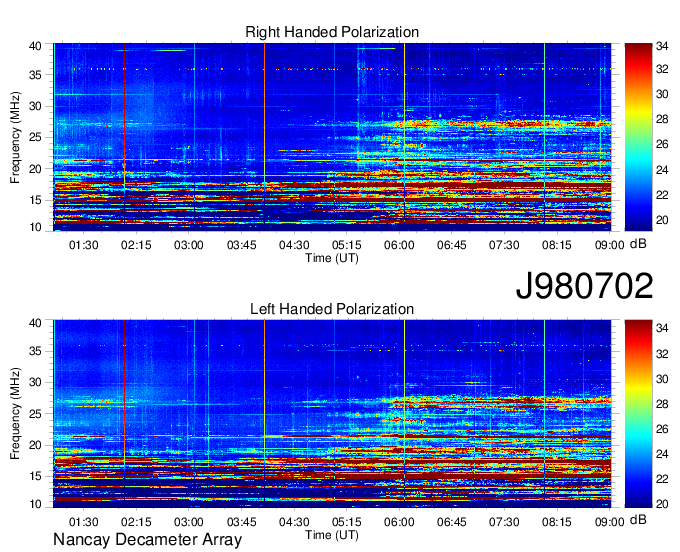The width and height of the screenshot is (680, 552).
Task: Click the 40 MHz tick of the right-handed plot
Action: (x=35, y=46)
